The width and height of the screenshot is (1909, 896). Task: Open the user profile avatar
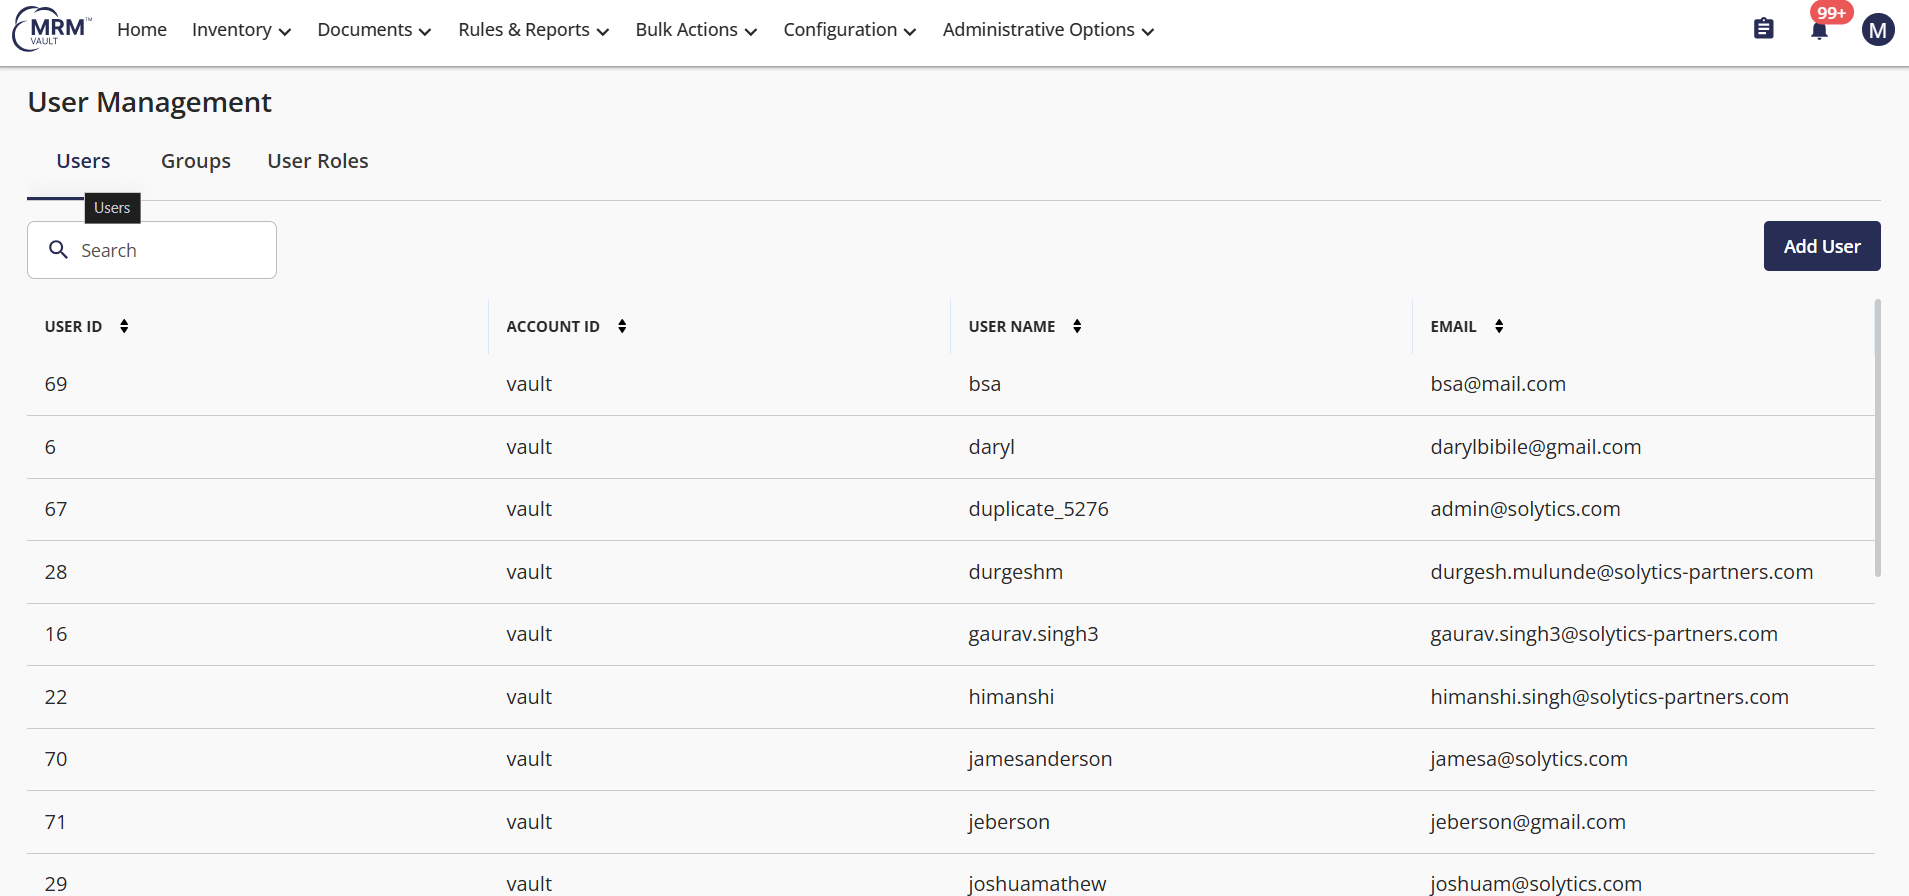pyautogui.click(x=1877, y=30)
